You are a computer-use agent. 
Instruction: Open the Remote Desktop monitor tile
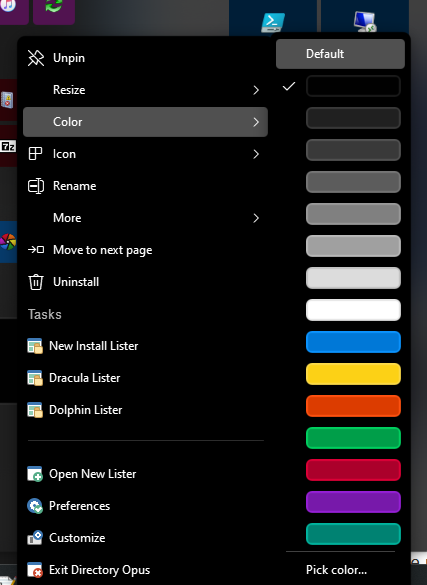tap(365, 18)
